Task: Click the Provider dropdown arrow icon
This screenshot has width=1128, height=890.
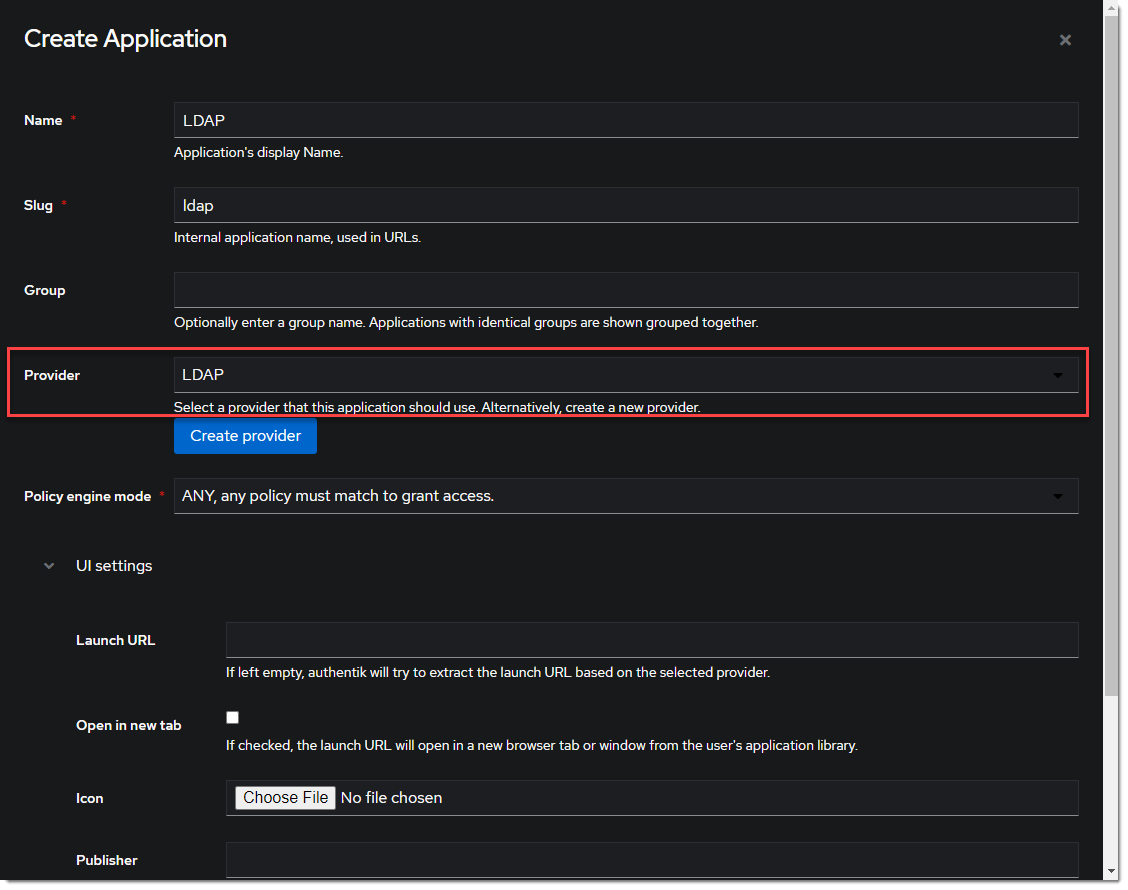Action: click(x=1058, y=376)
